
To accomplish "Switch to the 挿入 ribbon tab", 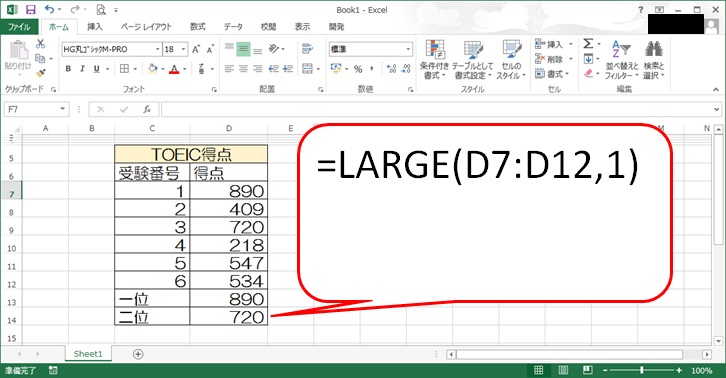I will pyautogui.click(x=94, y=27).
